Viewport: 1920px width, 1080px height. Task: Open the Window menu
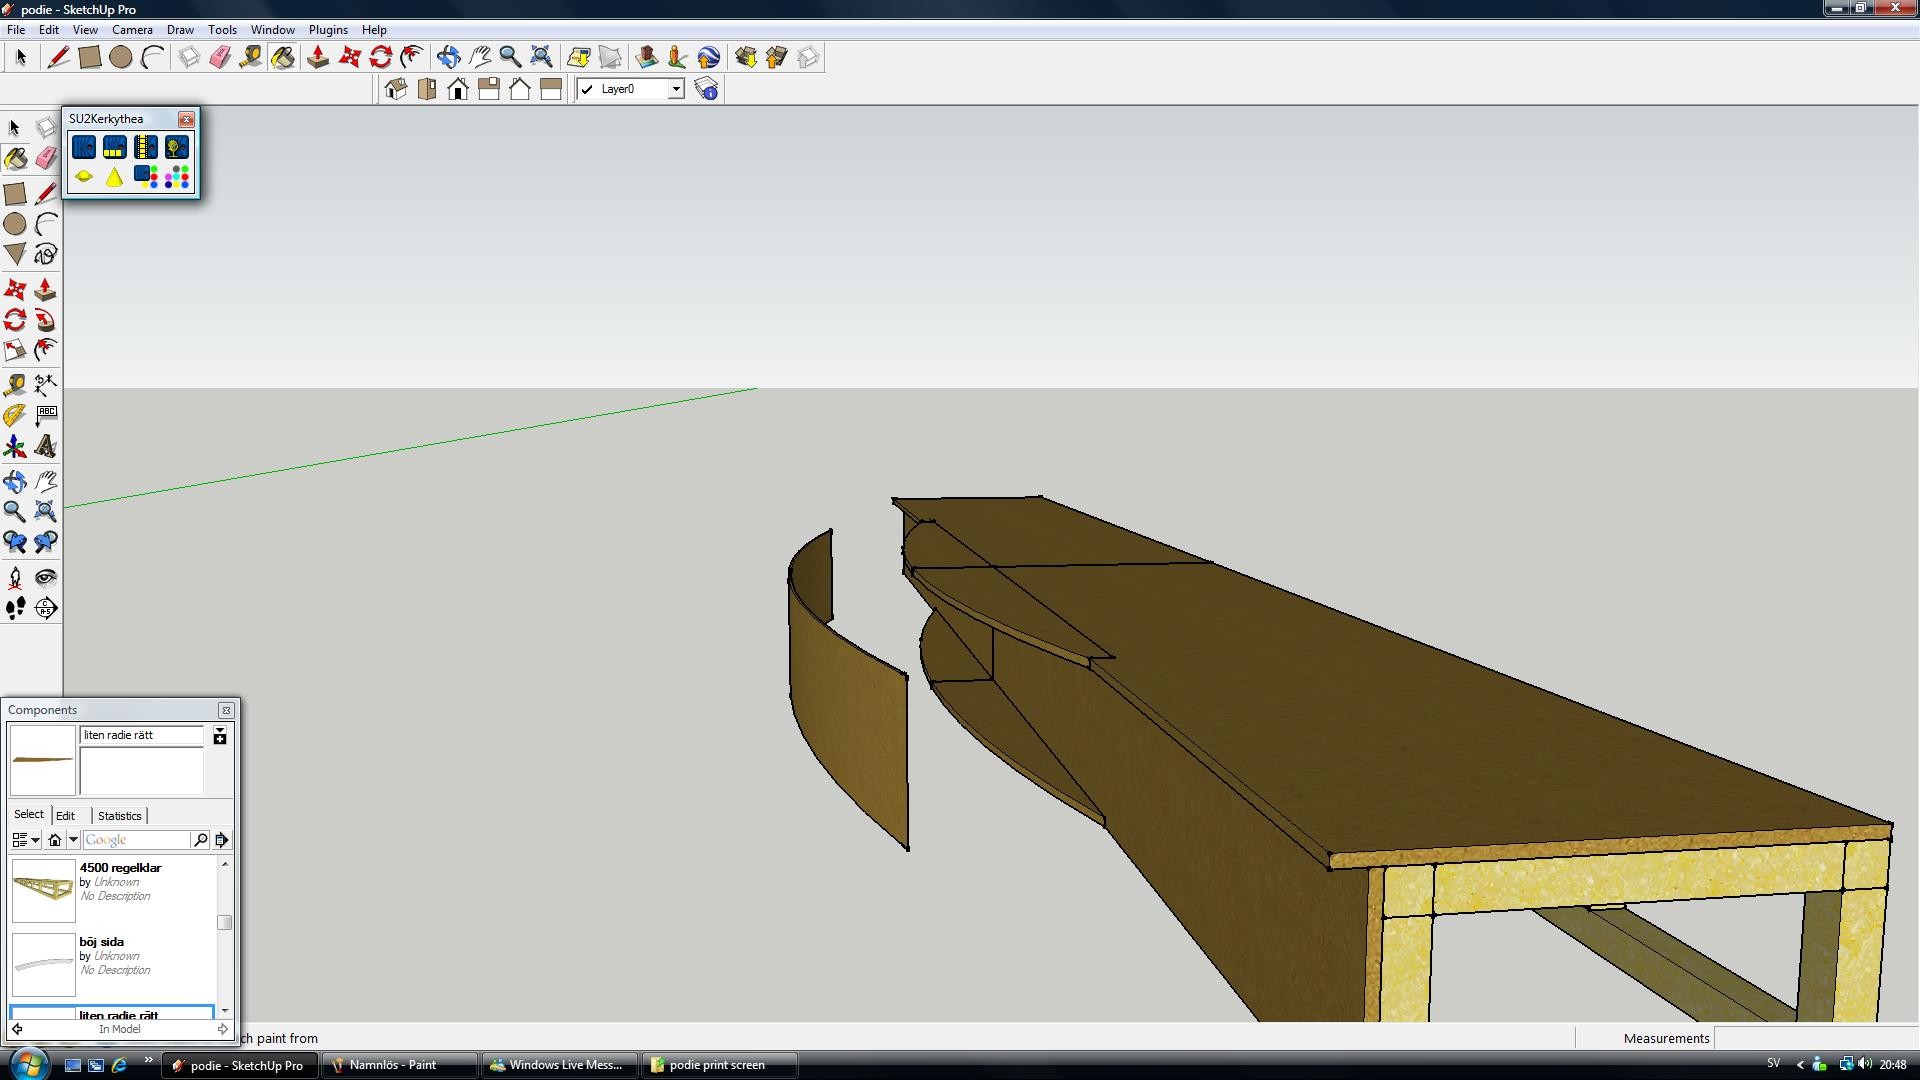point(272,30)
